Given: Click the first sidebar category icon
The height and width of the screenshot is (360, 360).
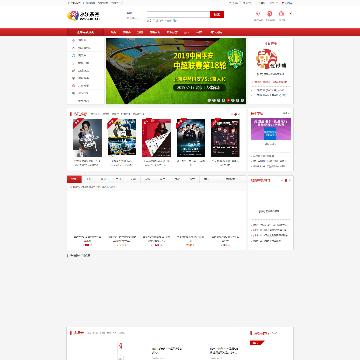Looking at the screenshot, I should 73,40.
